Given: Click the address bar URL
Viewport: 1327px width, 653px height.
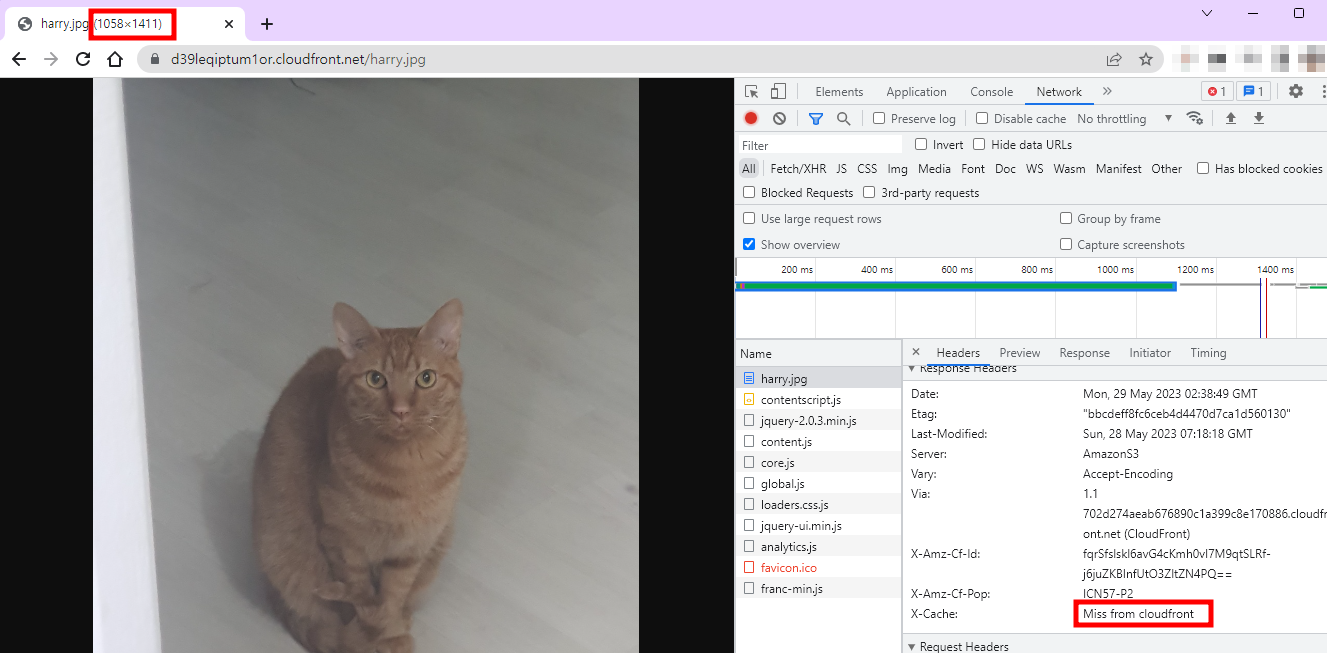Looking at the screenshot, I should [x=298, y=59].
